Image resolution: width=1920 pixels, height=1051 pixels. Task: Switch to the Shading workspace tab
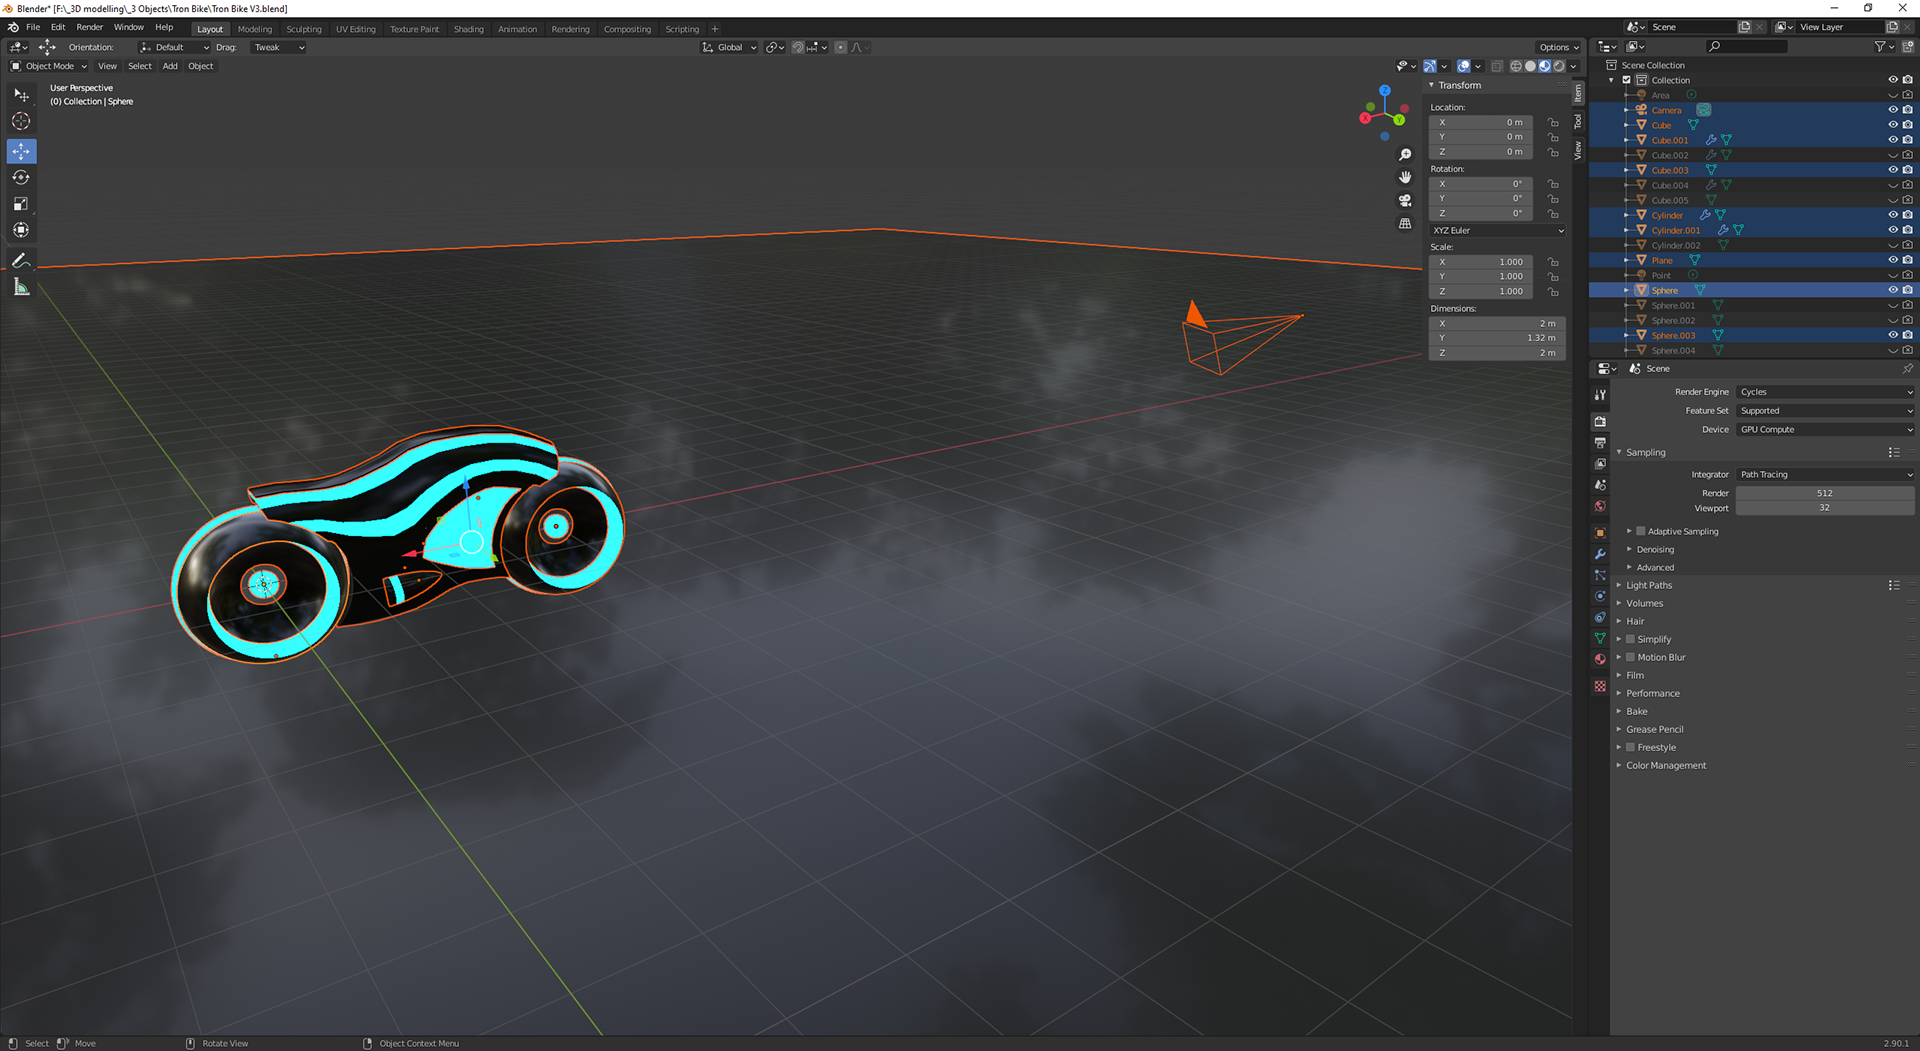[468, 29]
